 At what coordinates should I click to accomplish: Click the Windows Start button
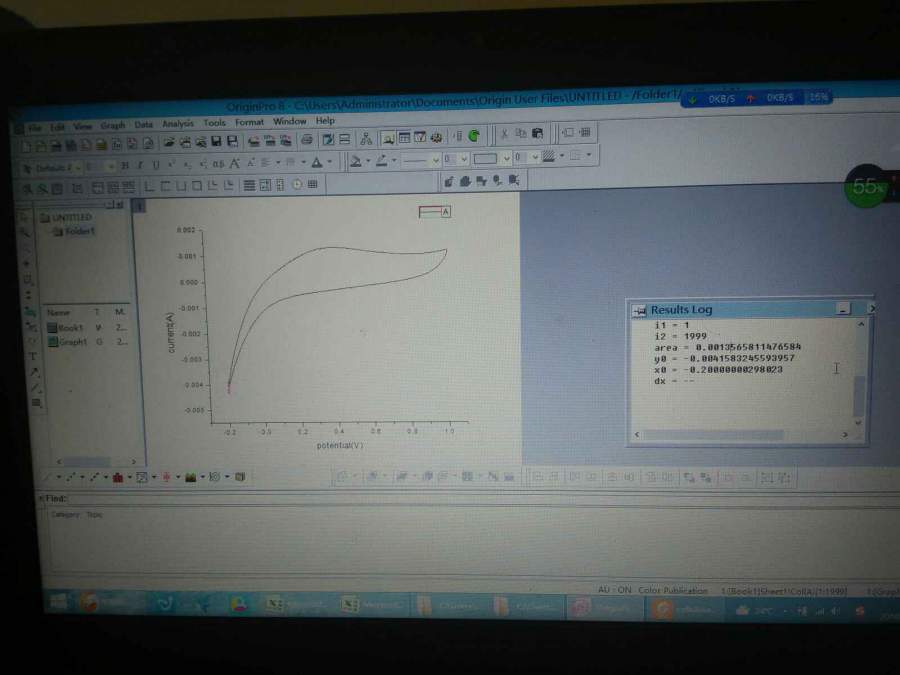pos(58,603)
